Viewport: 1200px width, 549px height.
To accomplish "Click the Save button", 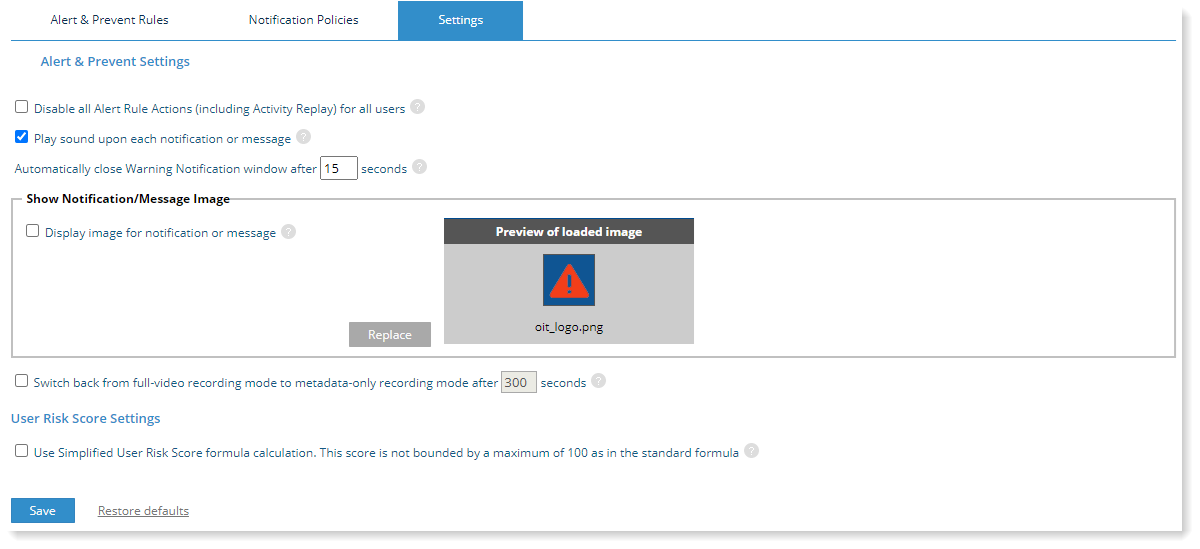I will 43,510.
